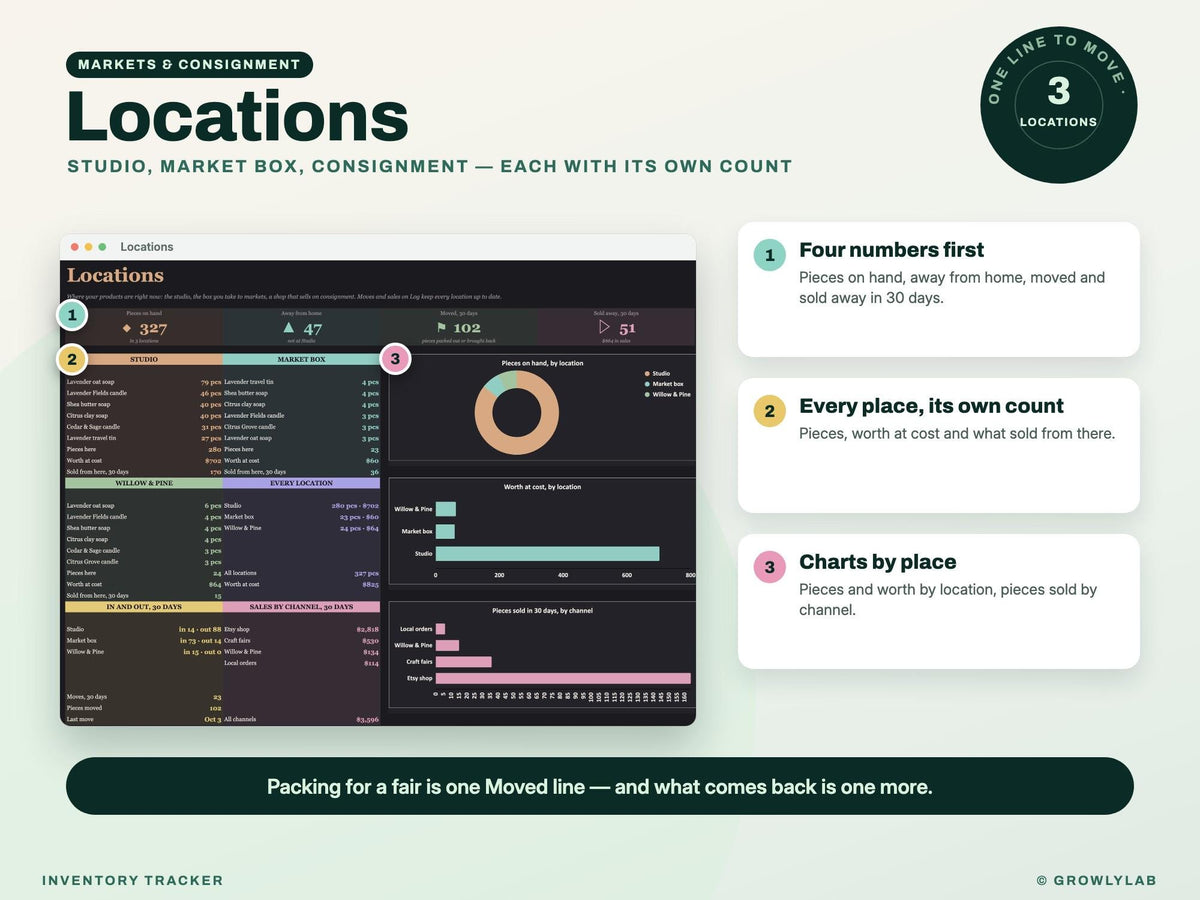Viewport: 1200px width, 900px height.
Task: Open the Willow & Pine section header
Action: click(x=144, y=483)
